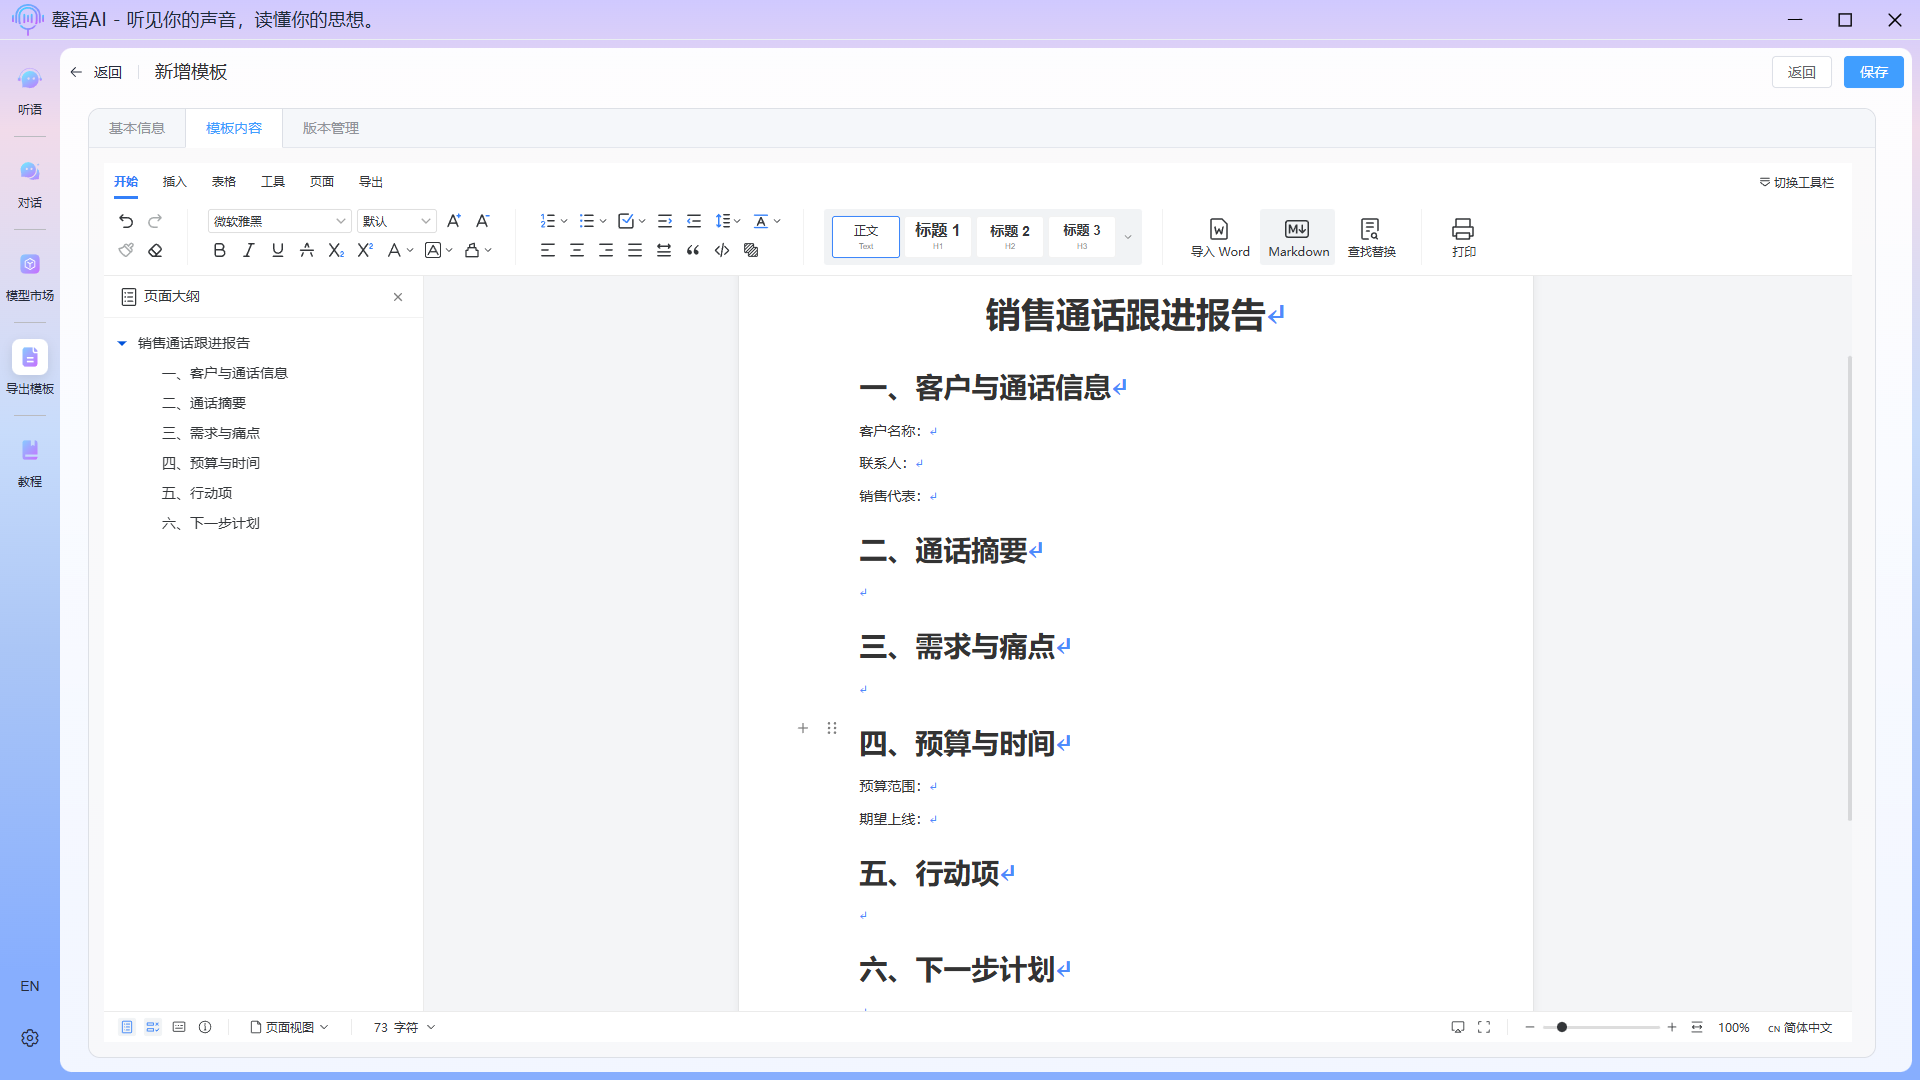The width and height of the screenshot is (1920, 1080).
Task: Switch to 插入 ribbon tab
Action: [175, 182]
